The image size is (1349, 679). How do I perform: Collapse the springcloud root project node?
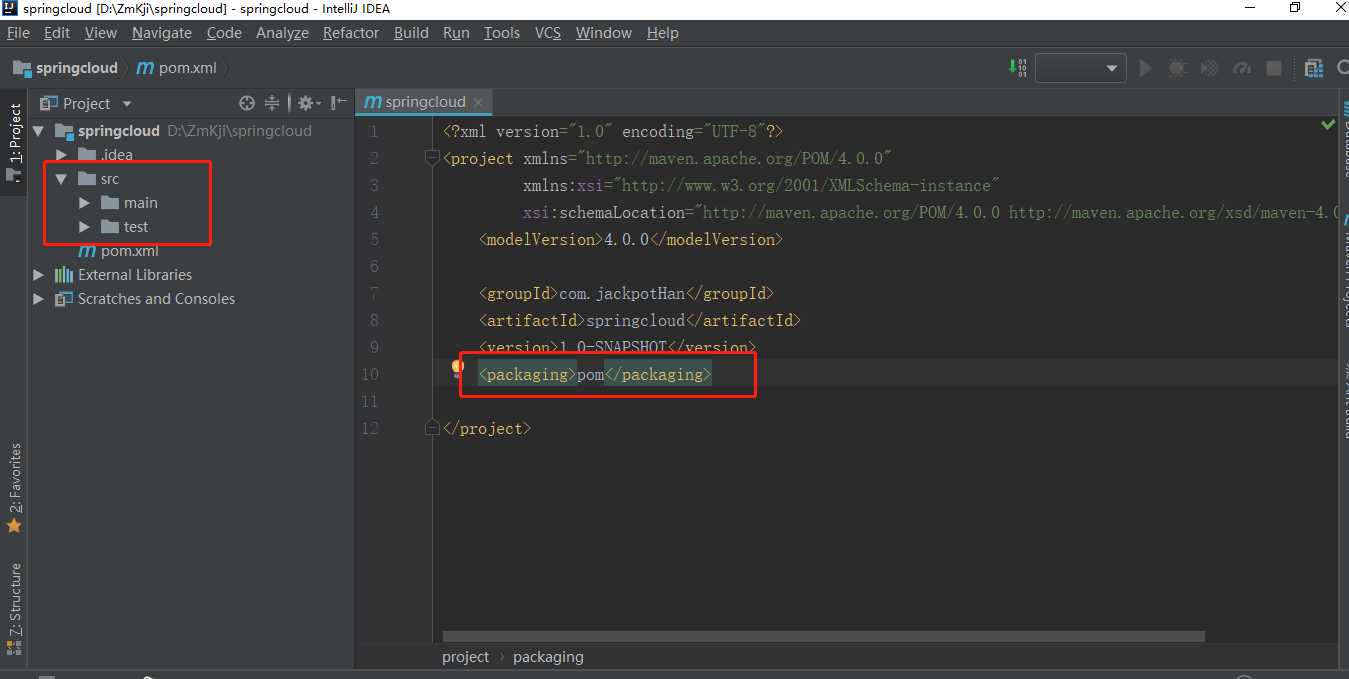(x=39, y=131)
